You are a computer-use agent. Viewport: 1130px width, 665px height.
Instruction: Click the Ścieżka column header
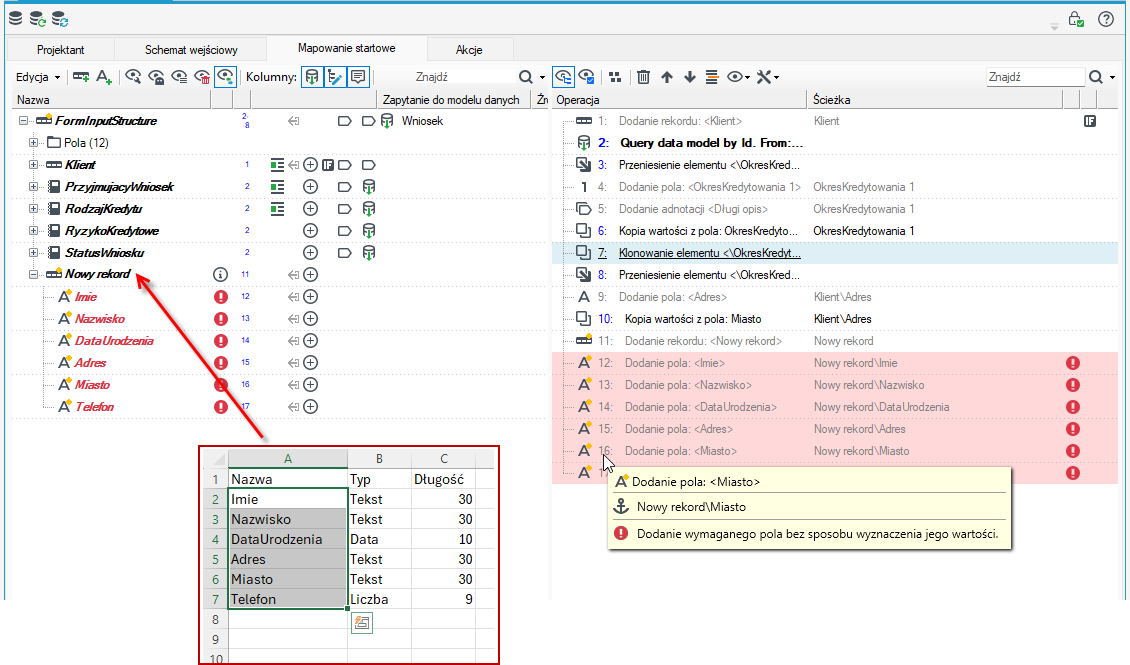935,99
